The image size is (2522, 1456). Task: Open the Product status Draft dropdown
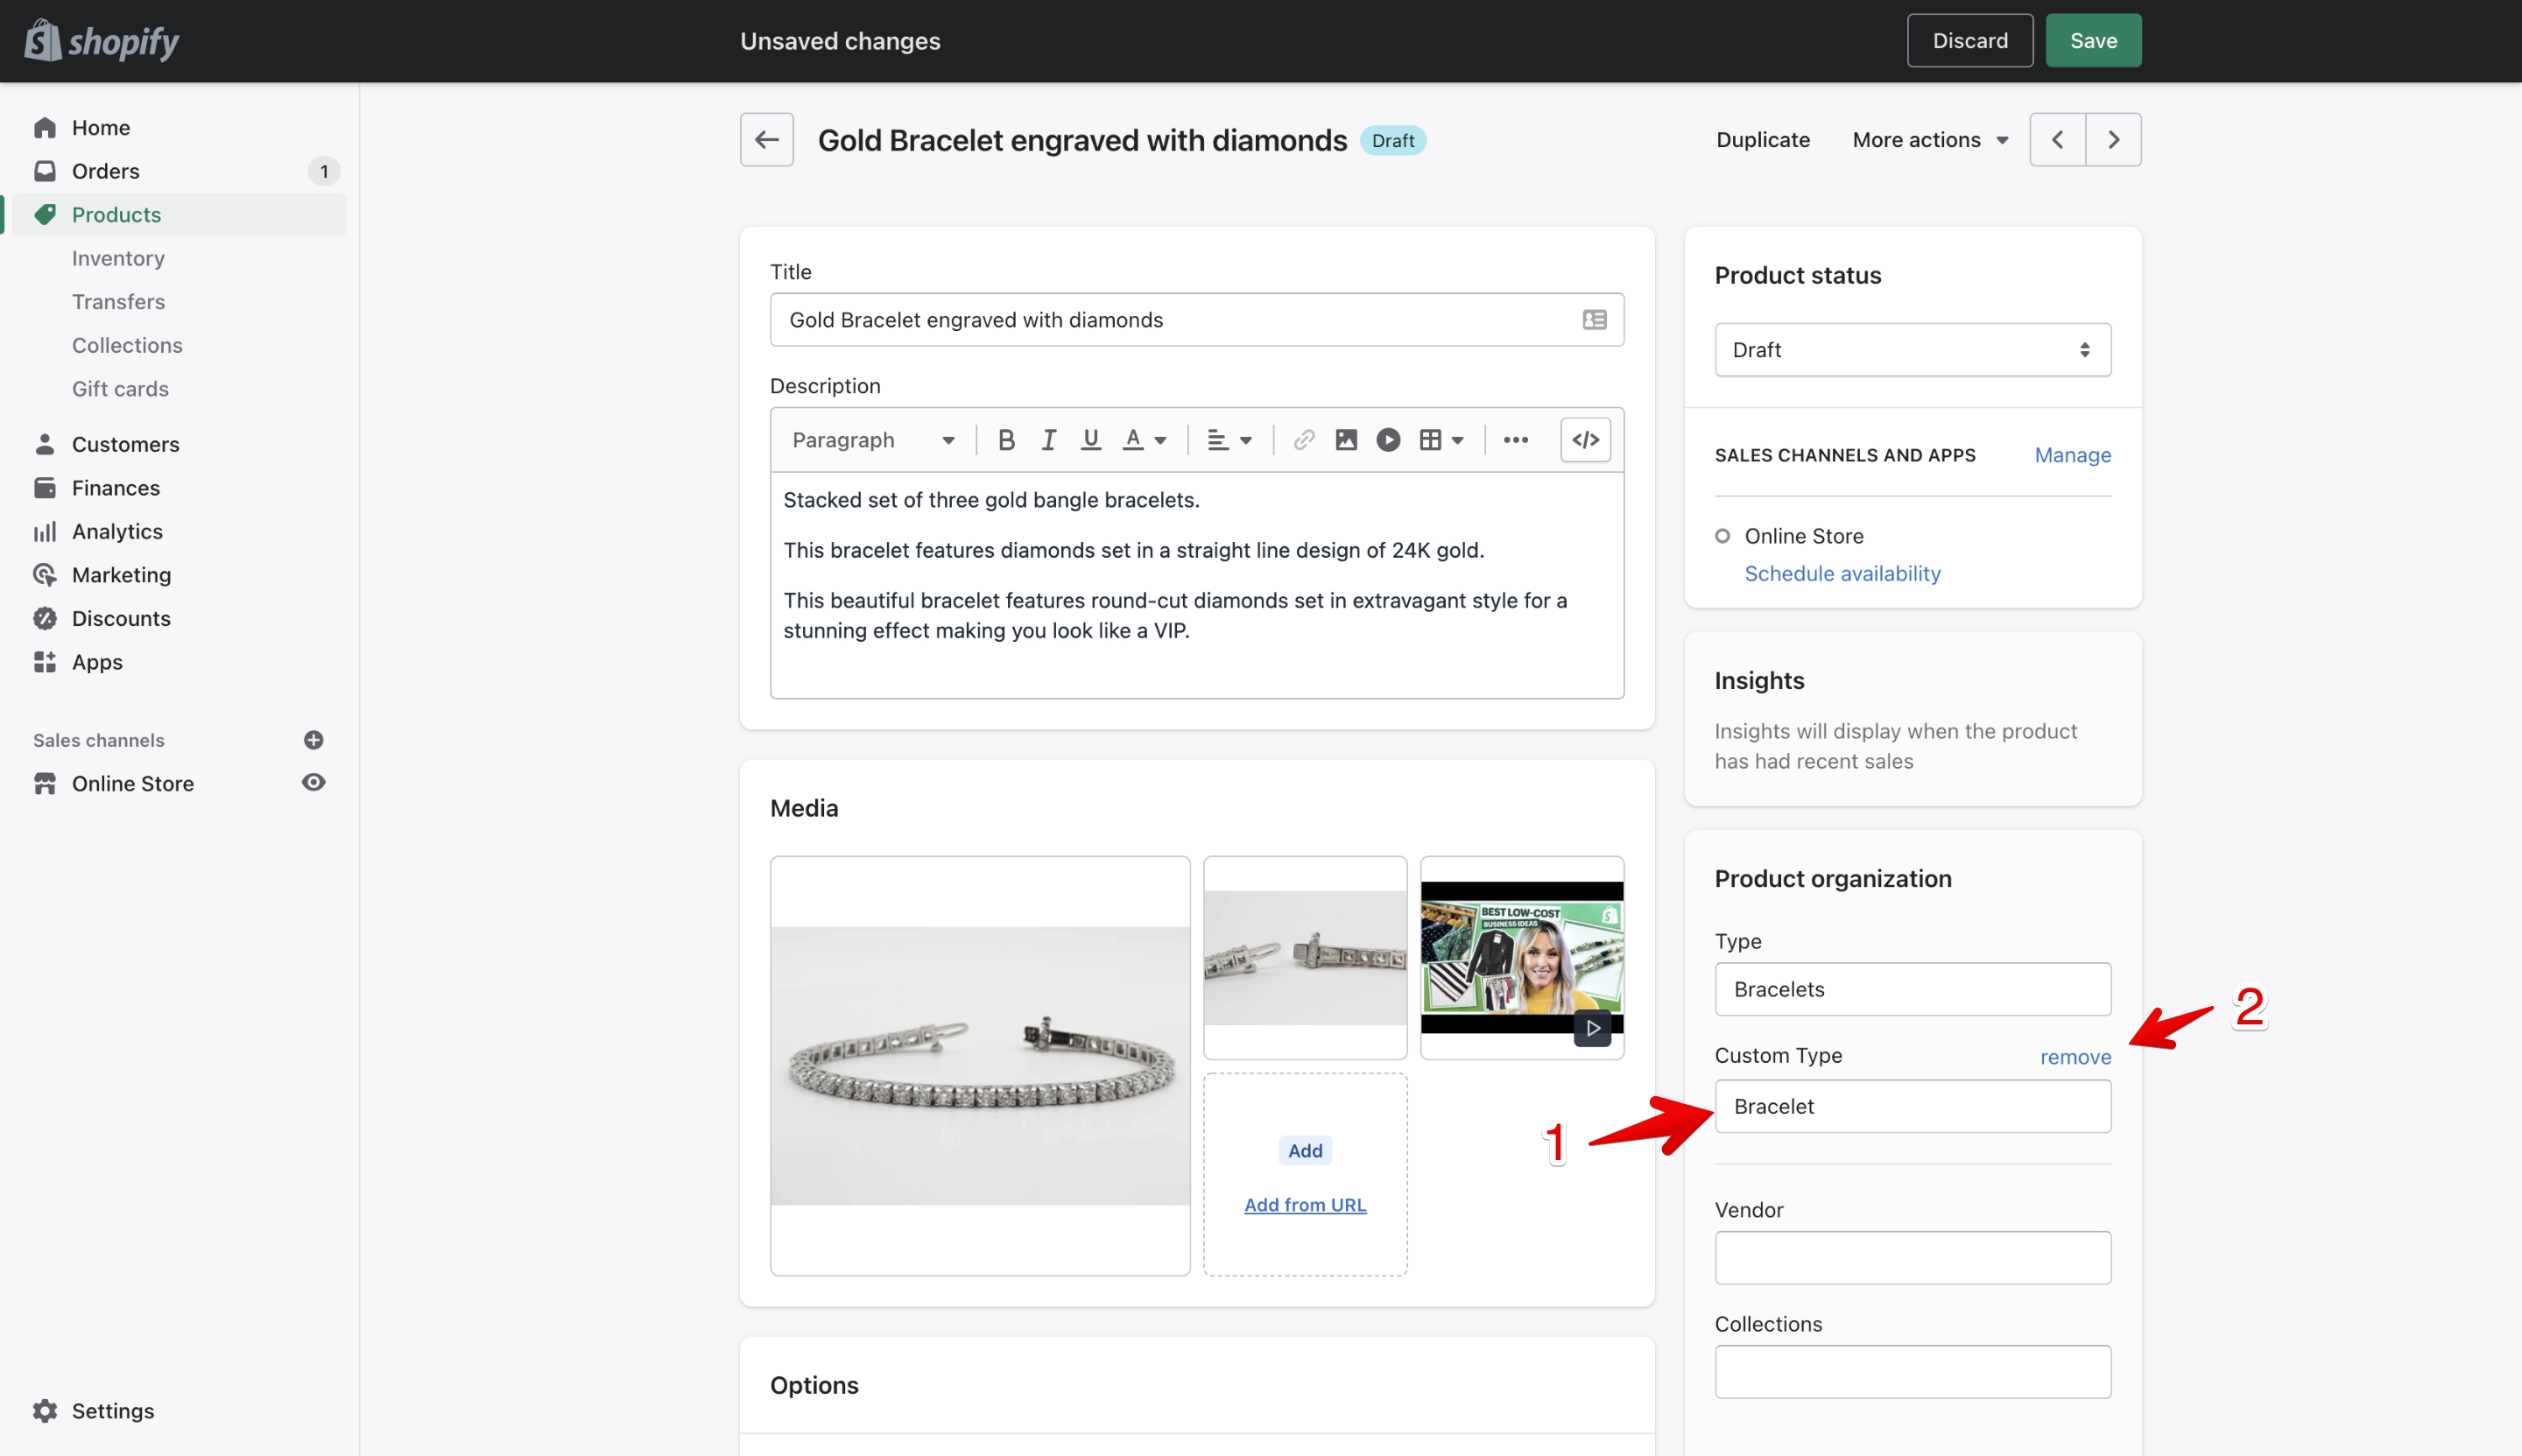pyautogui.click(x=1912, y=349)
